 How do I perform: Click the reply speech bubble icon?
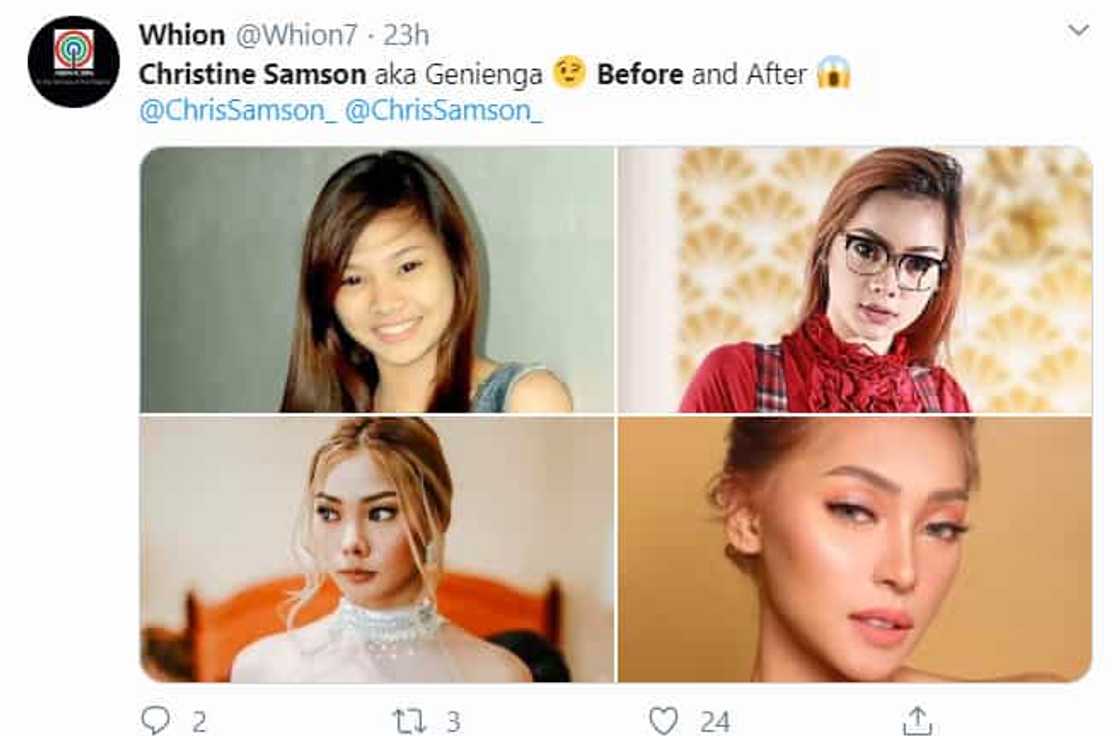tap(158, 720)
